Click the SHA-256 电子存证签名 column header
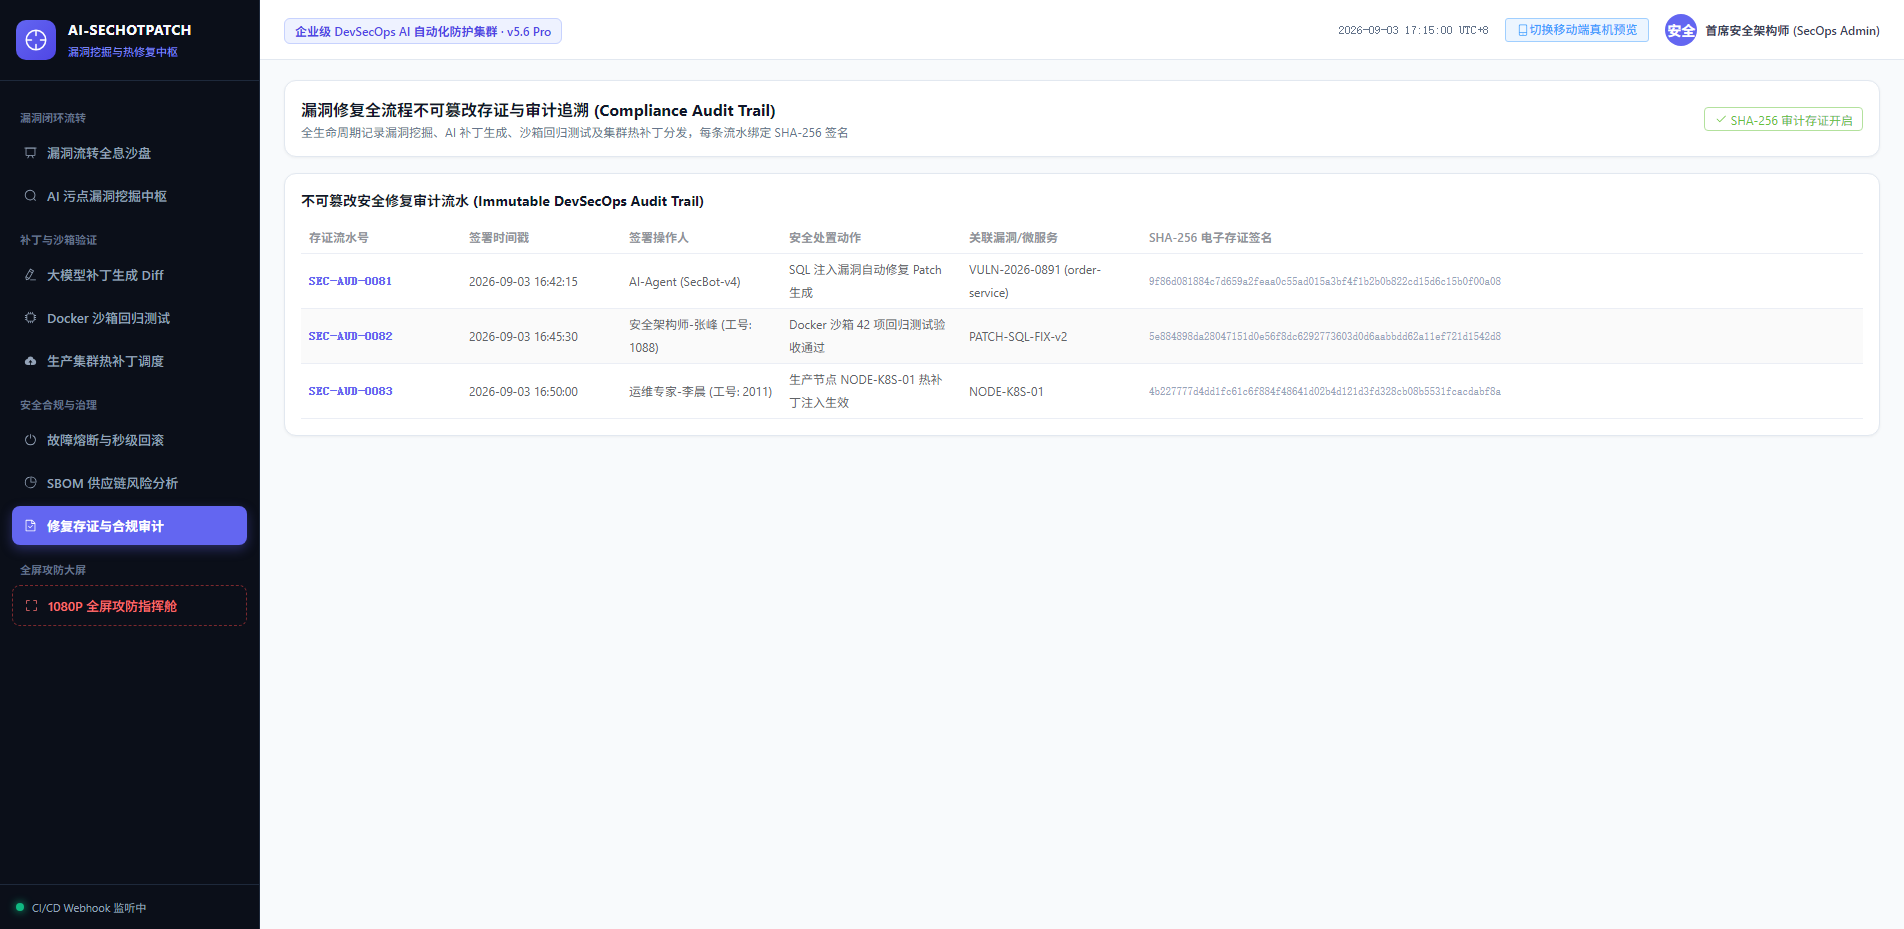 [x=1210, y=238]
